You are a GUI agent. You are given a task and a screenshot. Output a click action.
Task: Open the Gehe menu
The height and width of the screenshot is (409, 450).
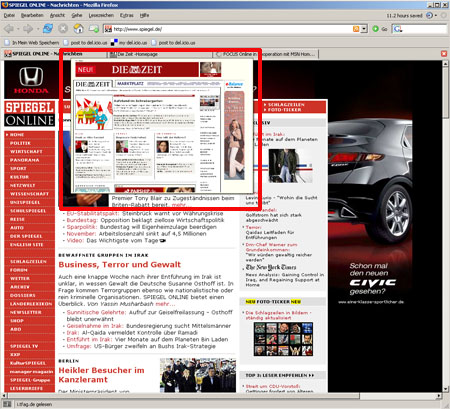click(x=77, y=15)
